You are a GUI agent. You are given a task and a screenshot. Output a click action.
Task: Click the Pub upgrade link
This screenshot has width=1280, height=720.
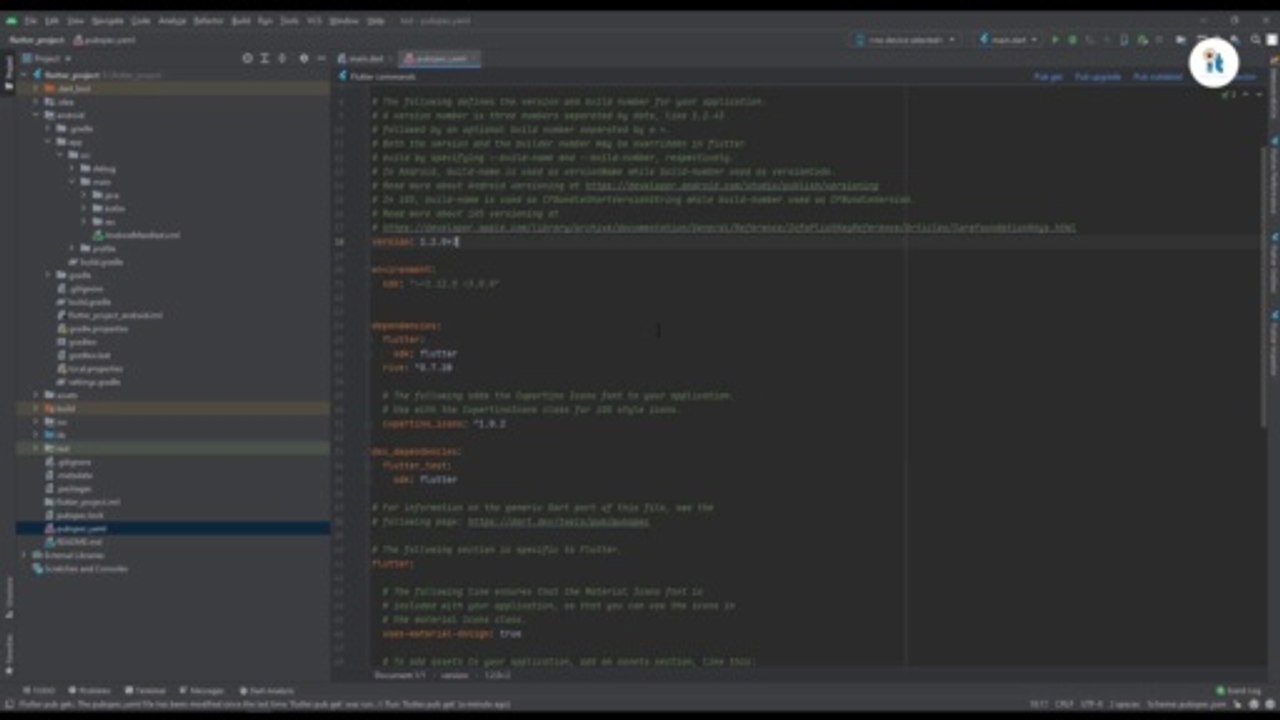[1098, 77]
